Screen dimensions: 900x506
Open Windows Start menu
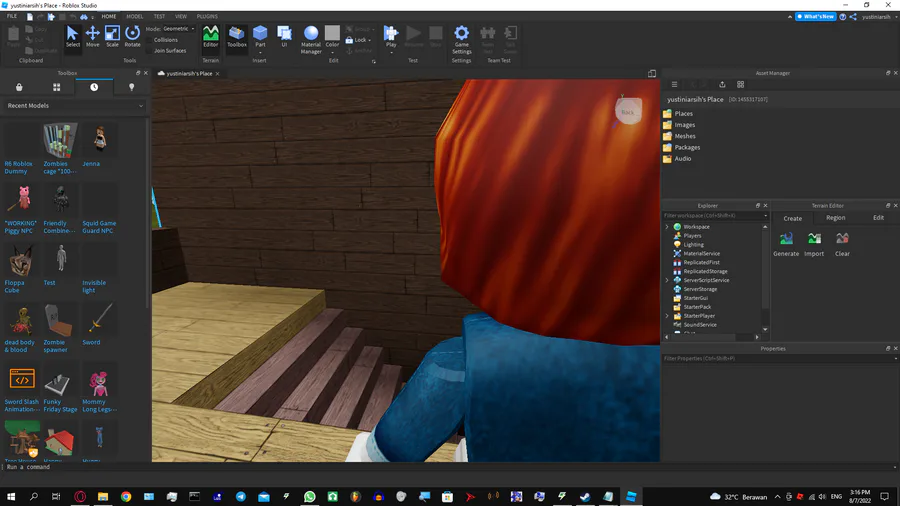coord(11,497)
